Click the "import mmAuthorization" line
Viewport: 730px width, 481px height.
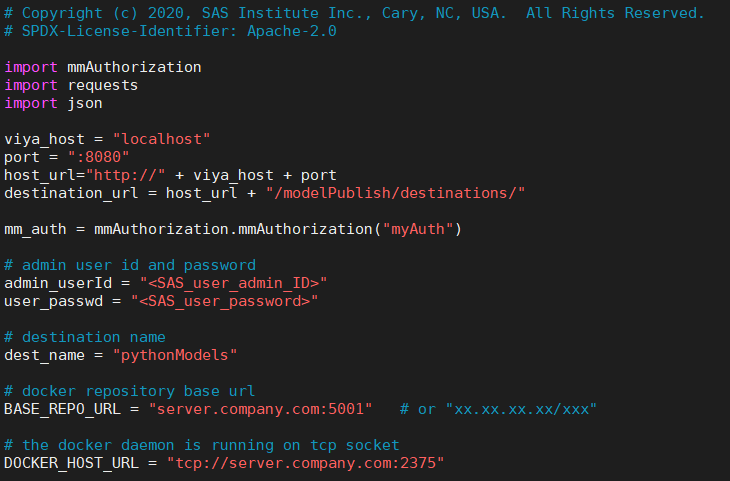click(103, 67)
